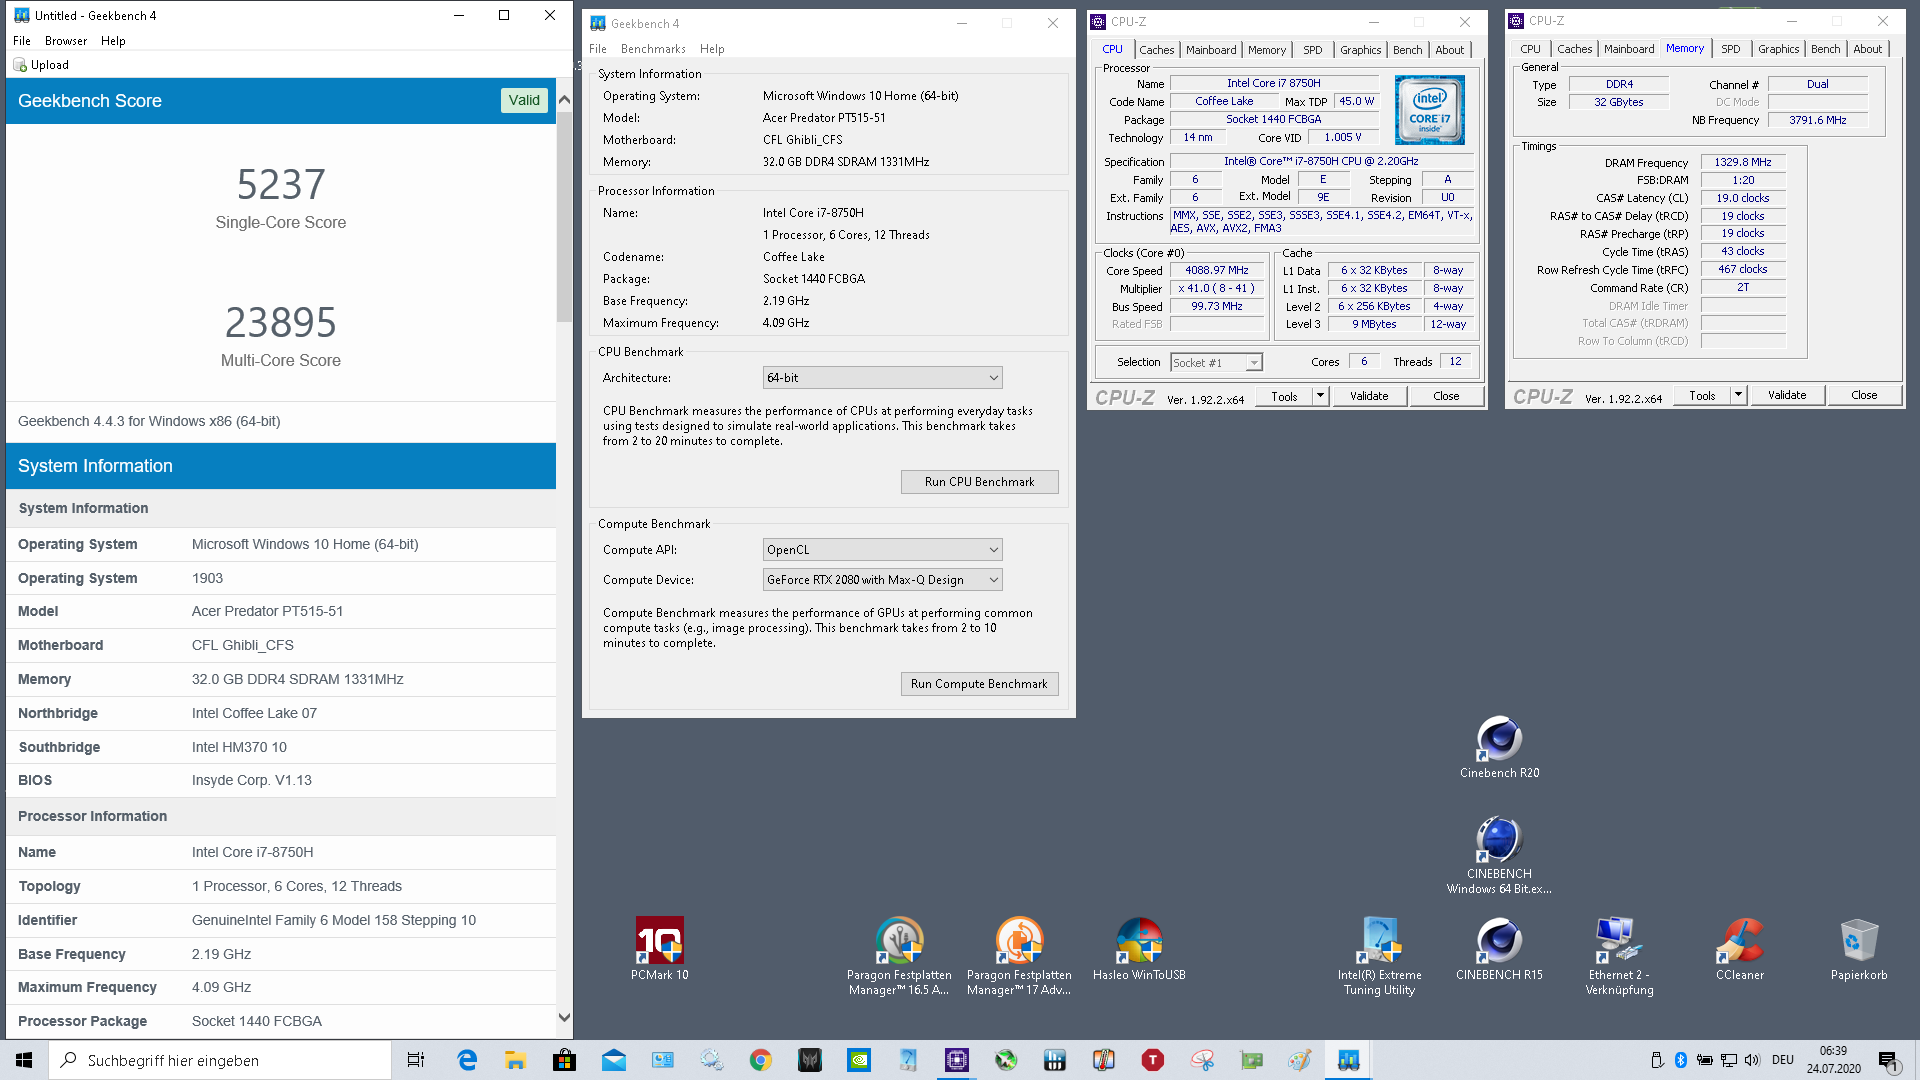Open Cinebench R20 desktop shortcut
1920x1080 pixels.
(1499, 747)
